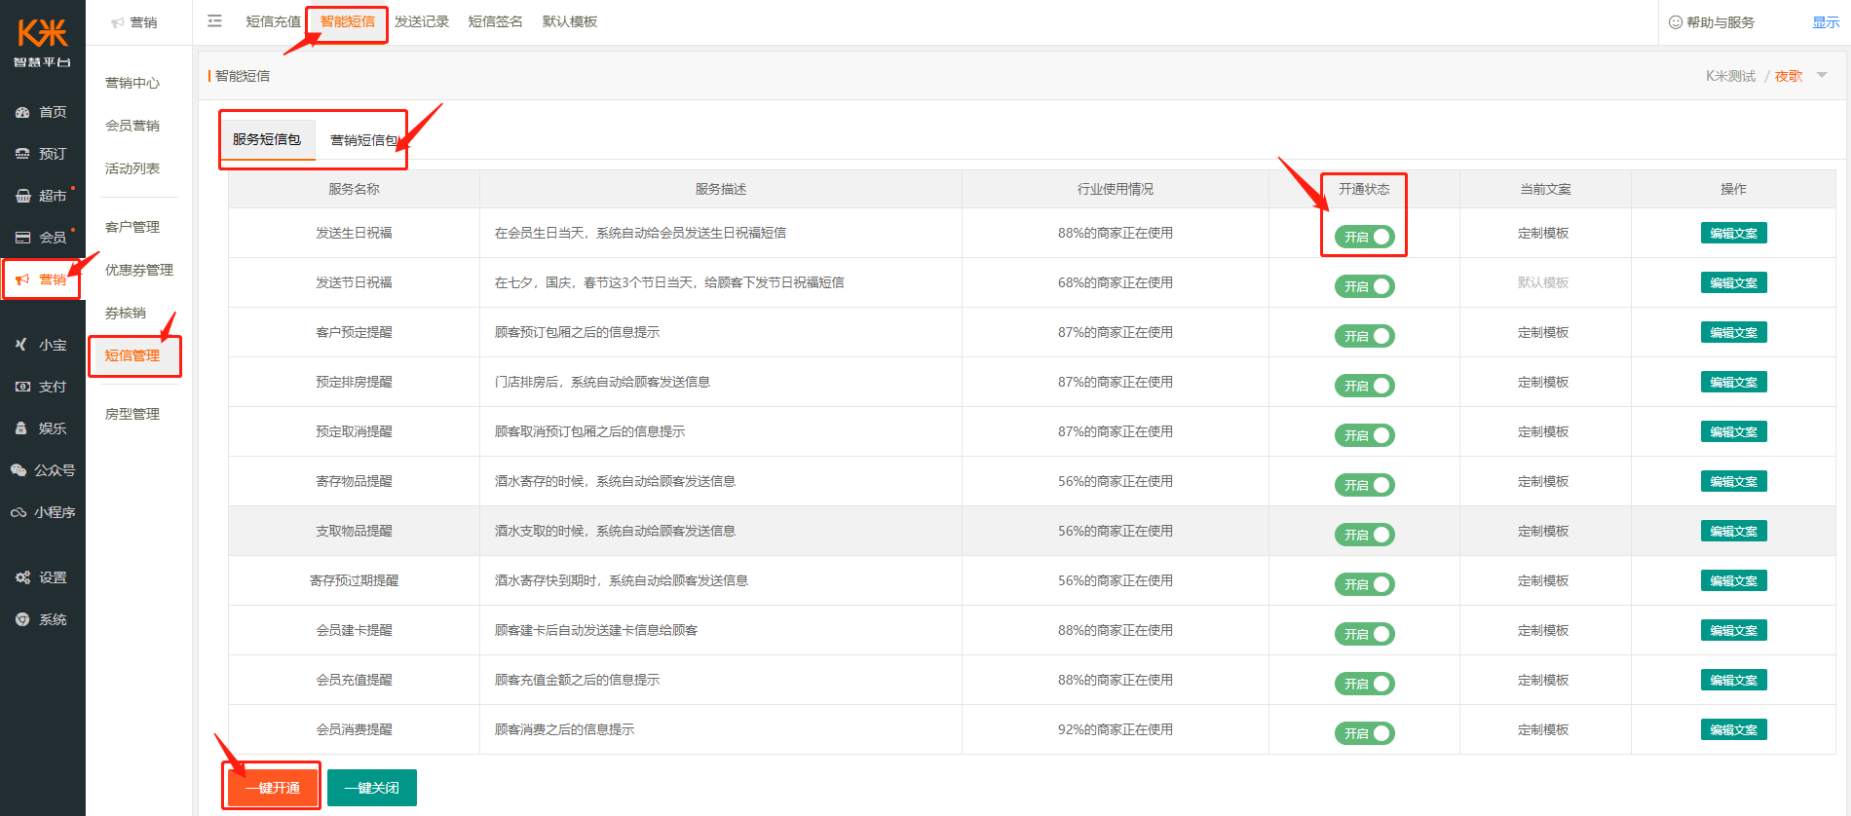Click the 一键关闭 button
Screen dimensions: 1851x816
coord(372,788)
